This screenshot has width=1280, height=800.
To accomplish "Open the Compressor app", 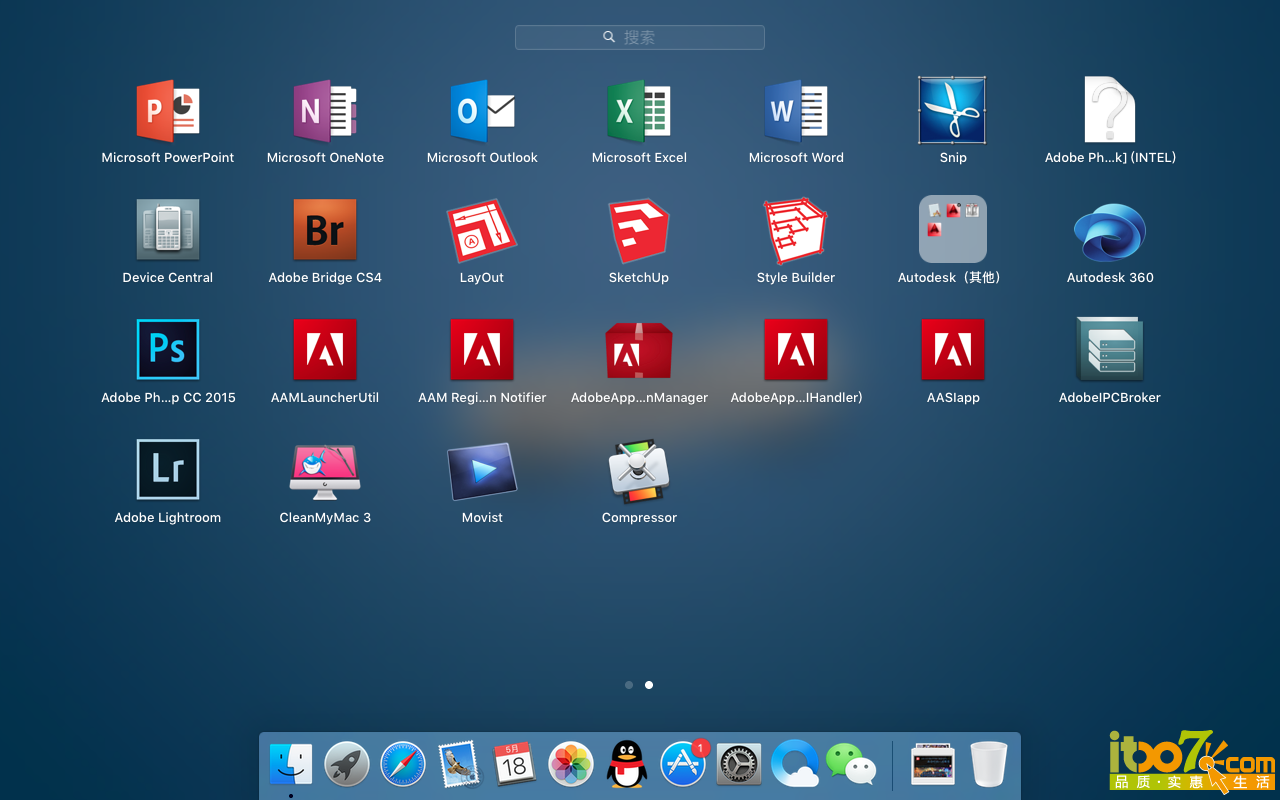I will 639,471.
